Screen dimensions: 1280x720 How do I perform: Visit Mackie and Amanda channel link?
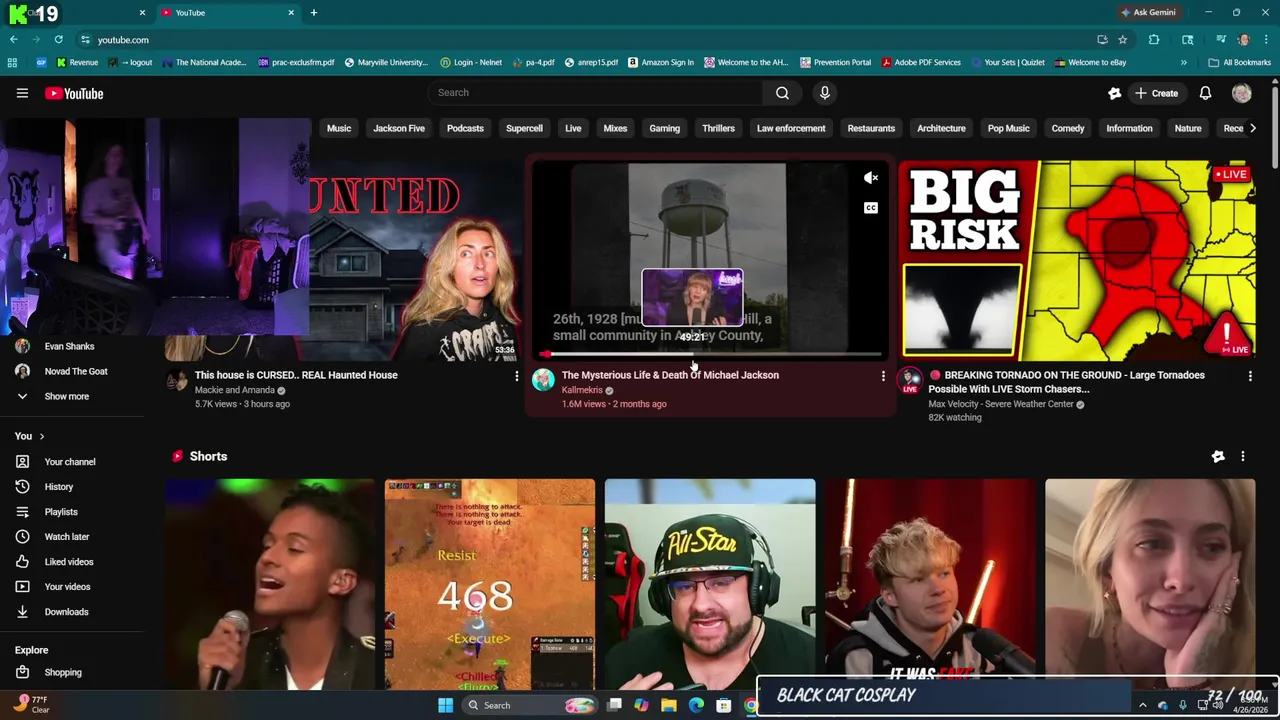pos(235,390)
